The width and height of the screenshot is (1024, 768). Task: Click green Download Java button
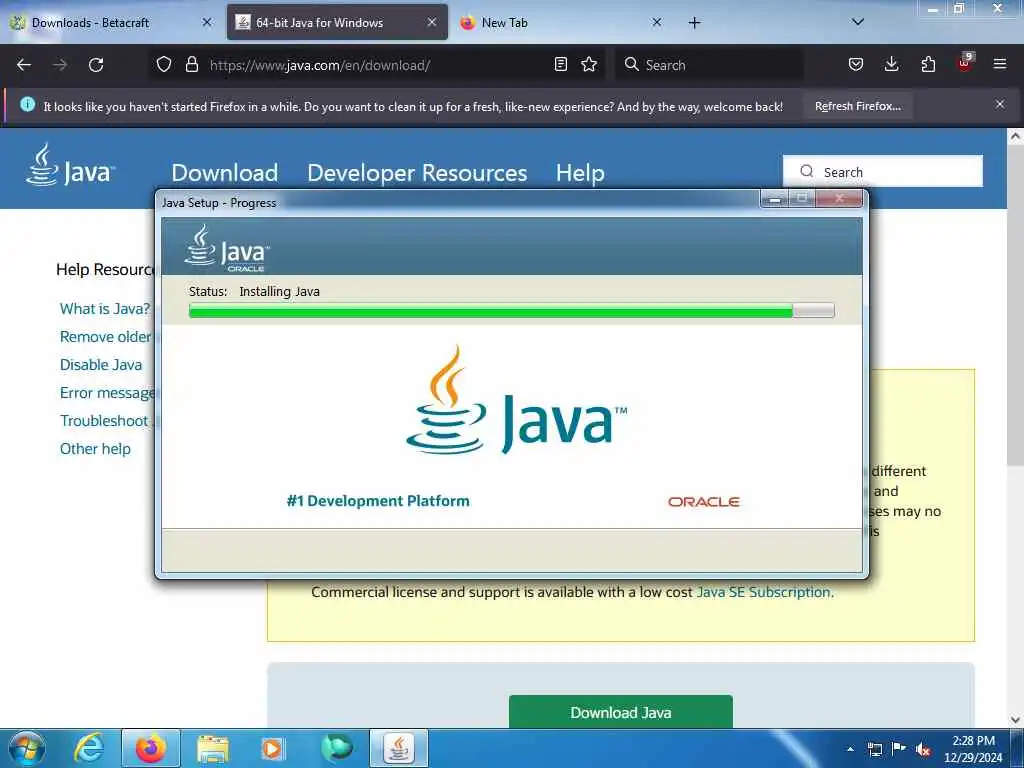point(620,712)
